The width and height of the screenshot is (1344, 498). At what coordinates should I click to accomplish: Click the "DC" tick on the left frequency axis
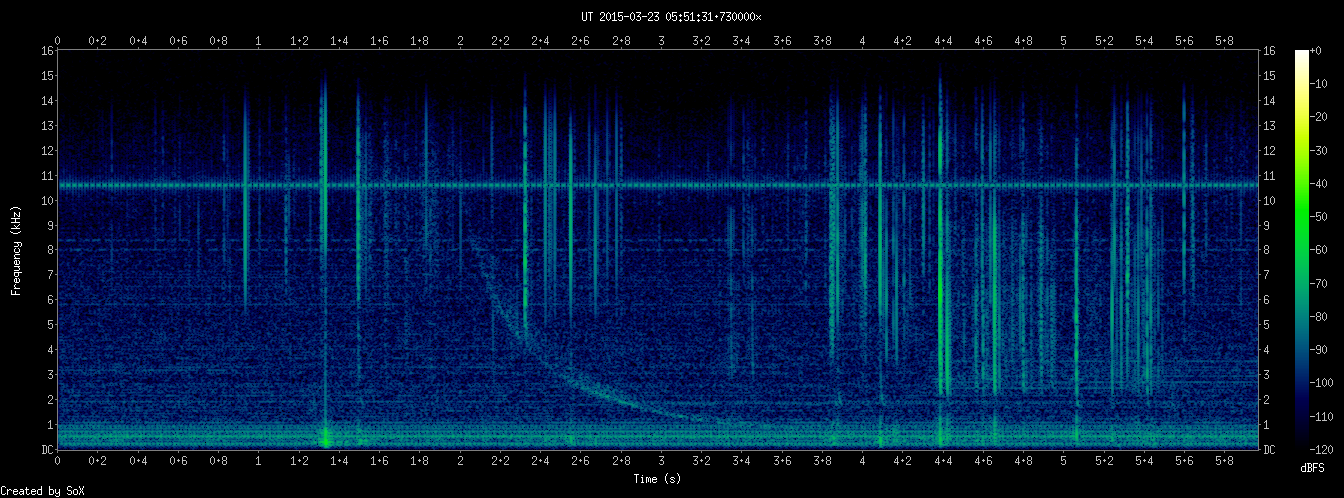point(47,450)
